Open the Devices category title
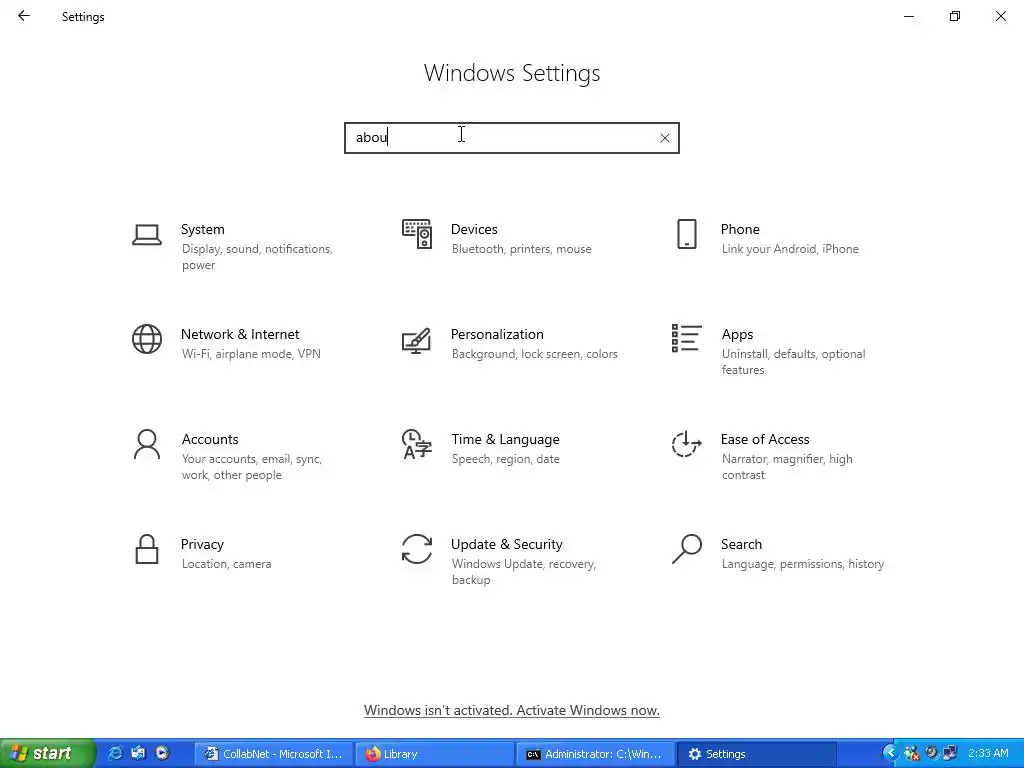 (474, 229)
